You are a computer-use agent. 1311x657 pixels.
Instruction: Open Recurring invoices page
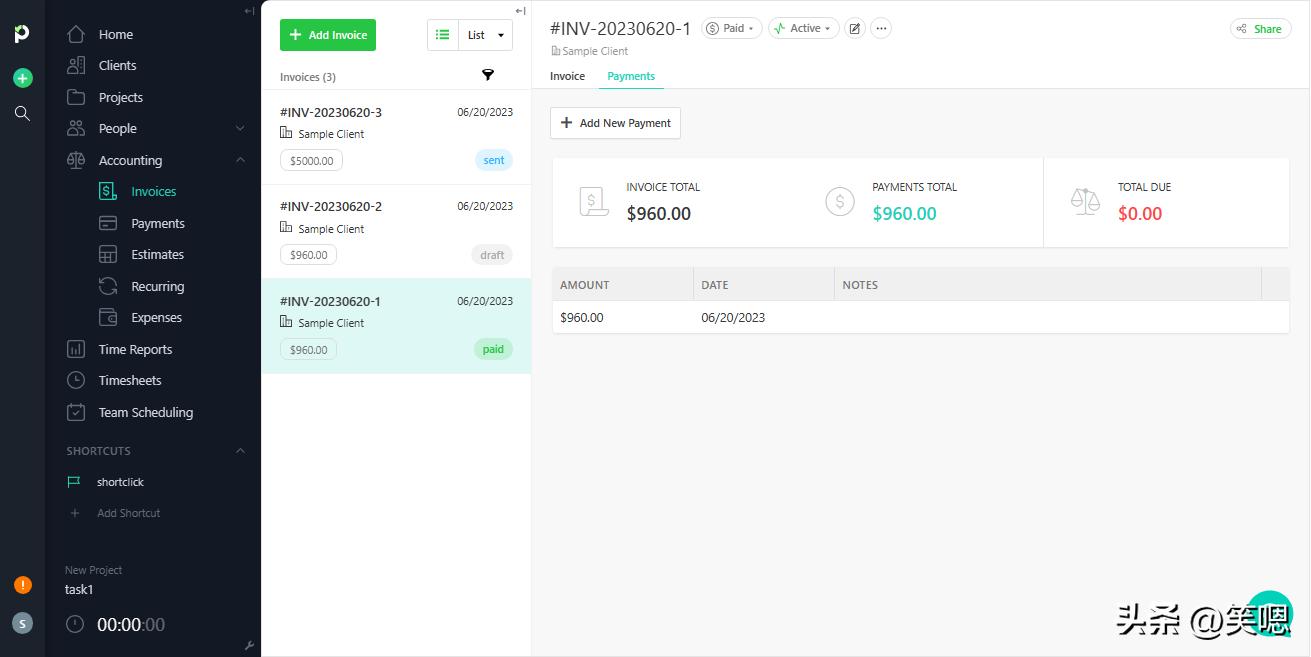click(157, 286)
